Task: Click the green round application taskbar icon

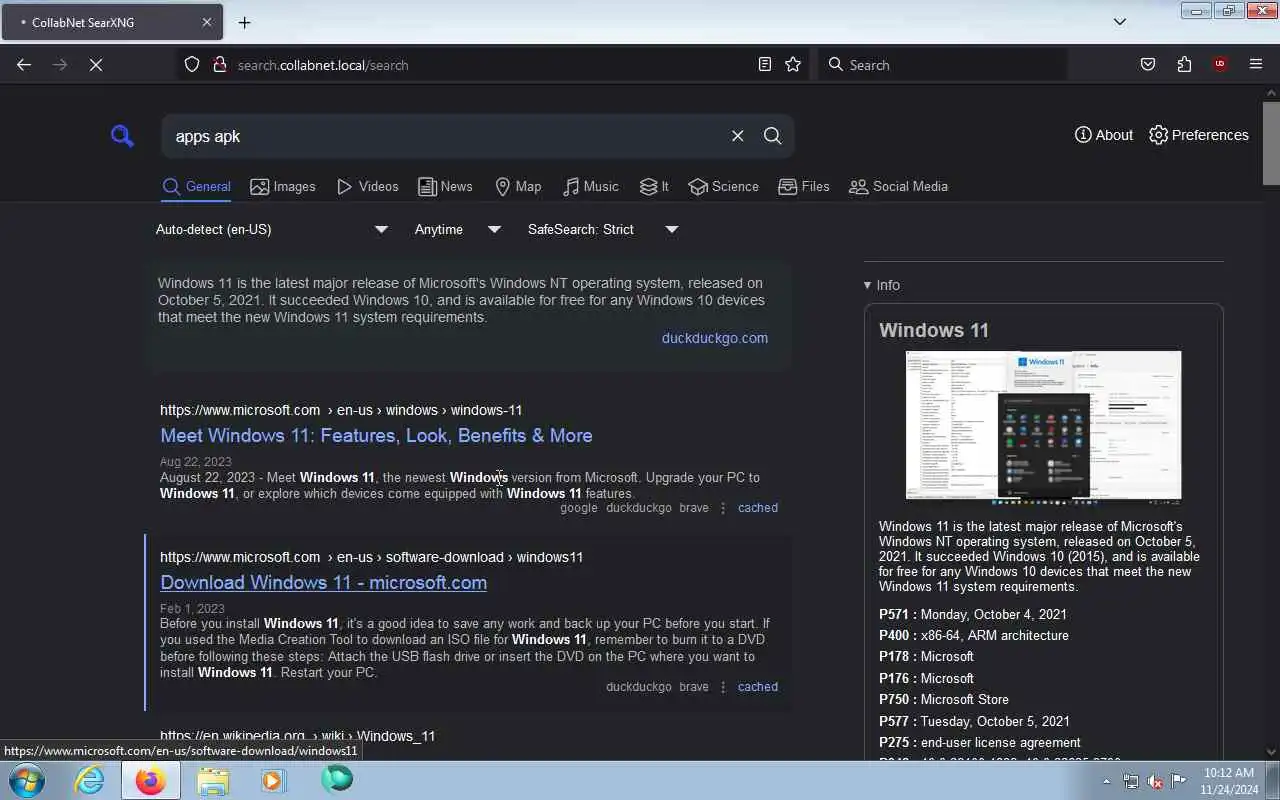Action: 337,779
